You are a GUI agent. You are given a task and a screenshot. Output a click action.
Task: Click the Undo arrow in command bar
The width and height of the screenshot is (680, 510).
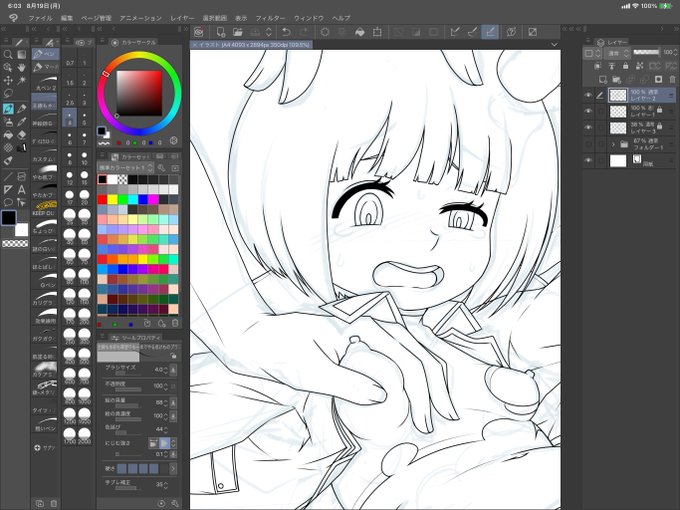click(286, 32)
